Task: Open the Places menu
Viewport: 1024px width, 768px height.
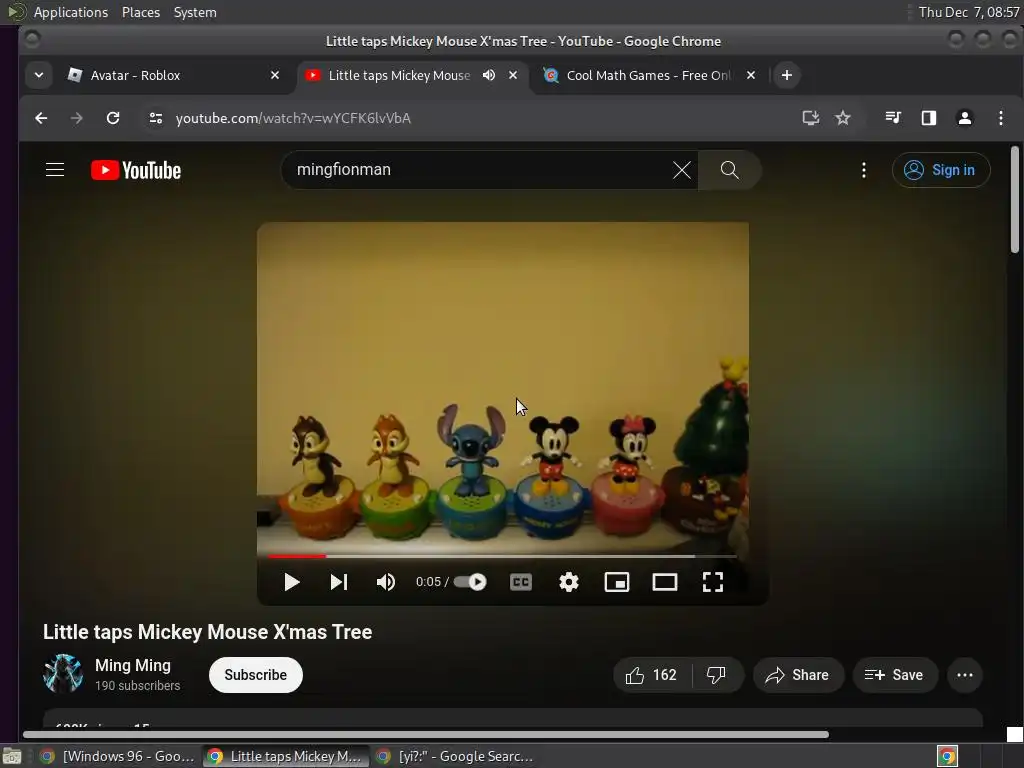Action: click(x=140, y=12)
